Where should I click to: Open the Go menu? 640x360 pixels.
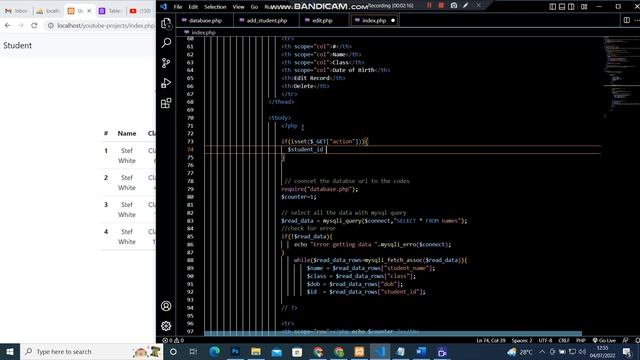(x=254, y=7)
